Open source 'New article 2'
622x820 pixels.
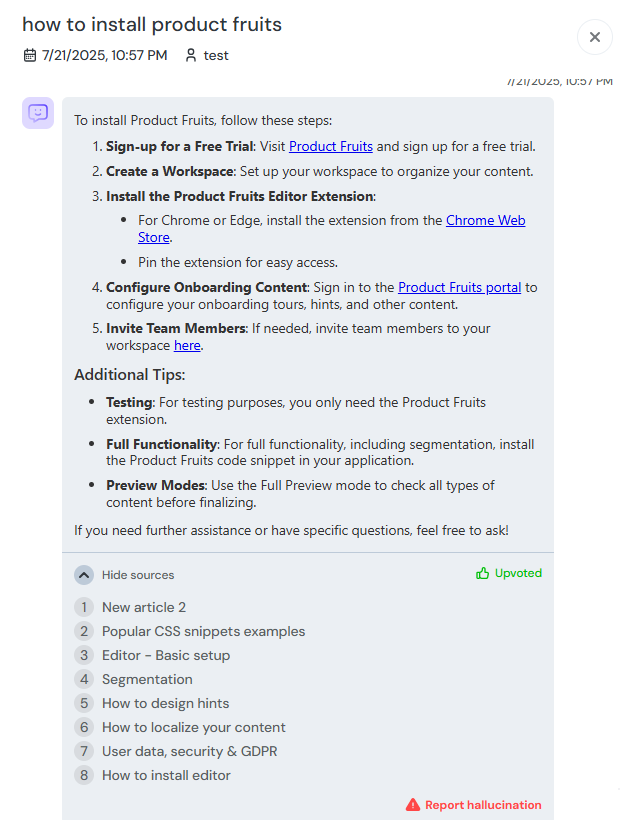point(144,607)
